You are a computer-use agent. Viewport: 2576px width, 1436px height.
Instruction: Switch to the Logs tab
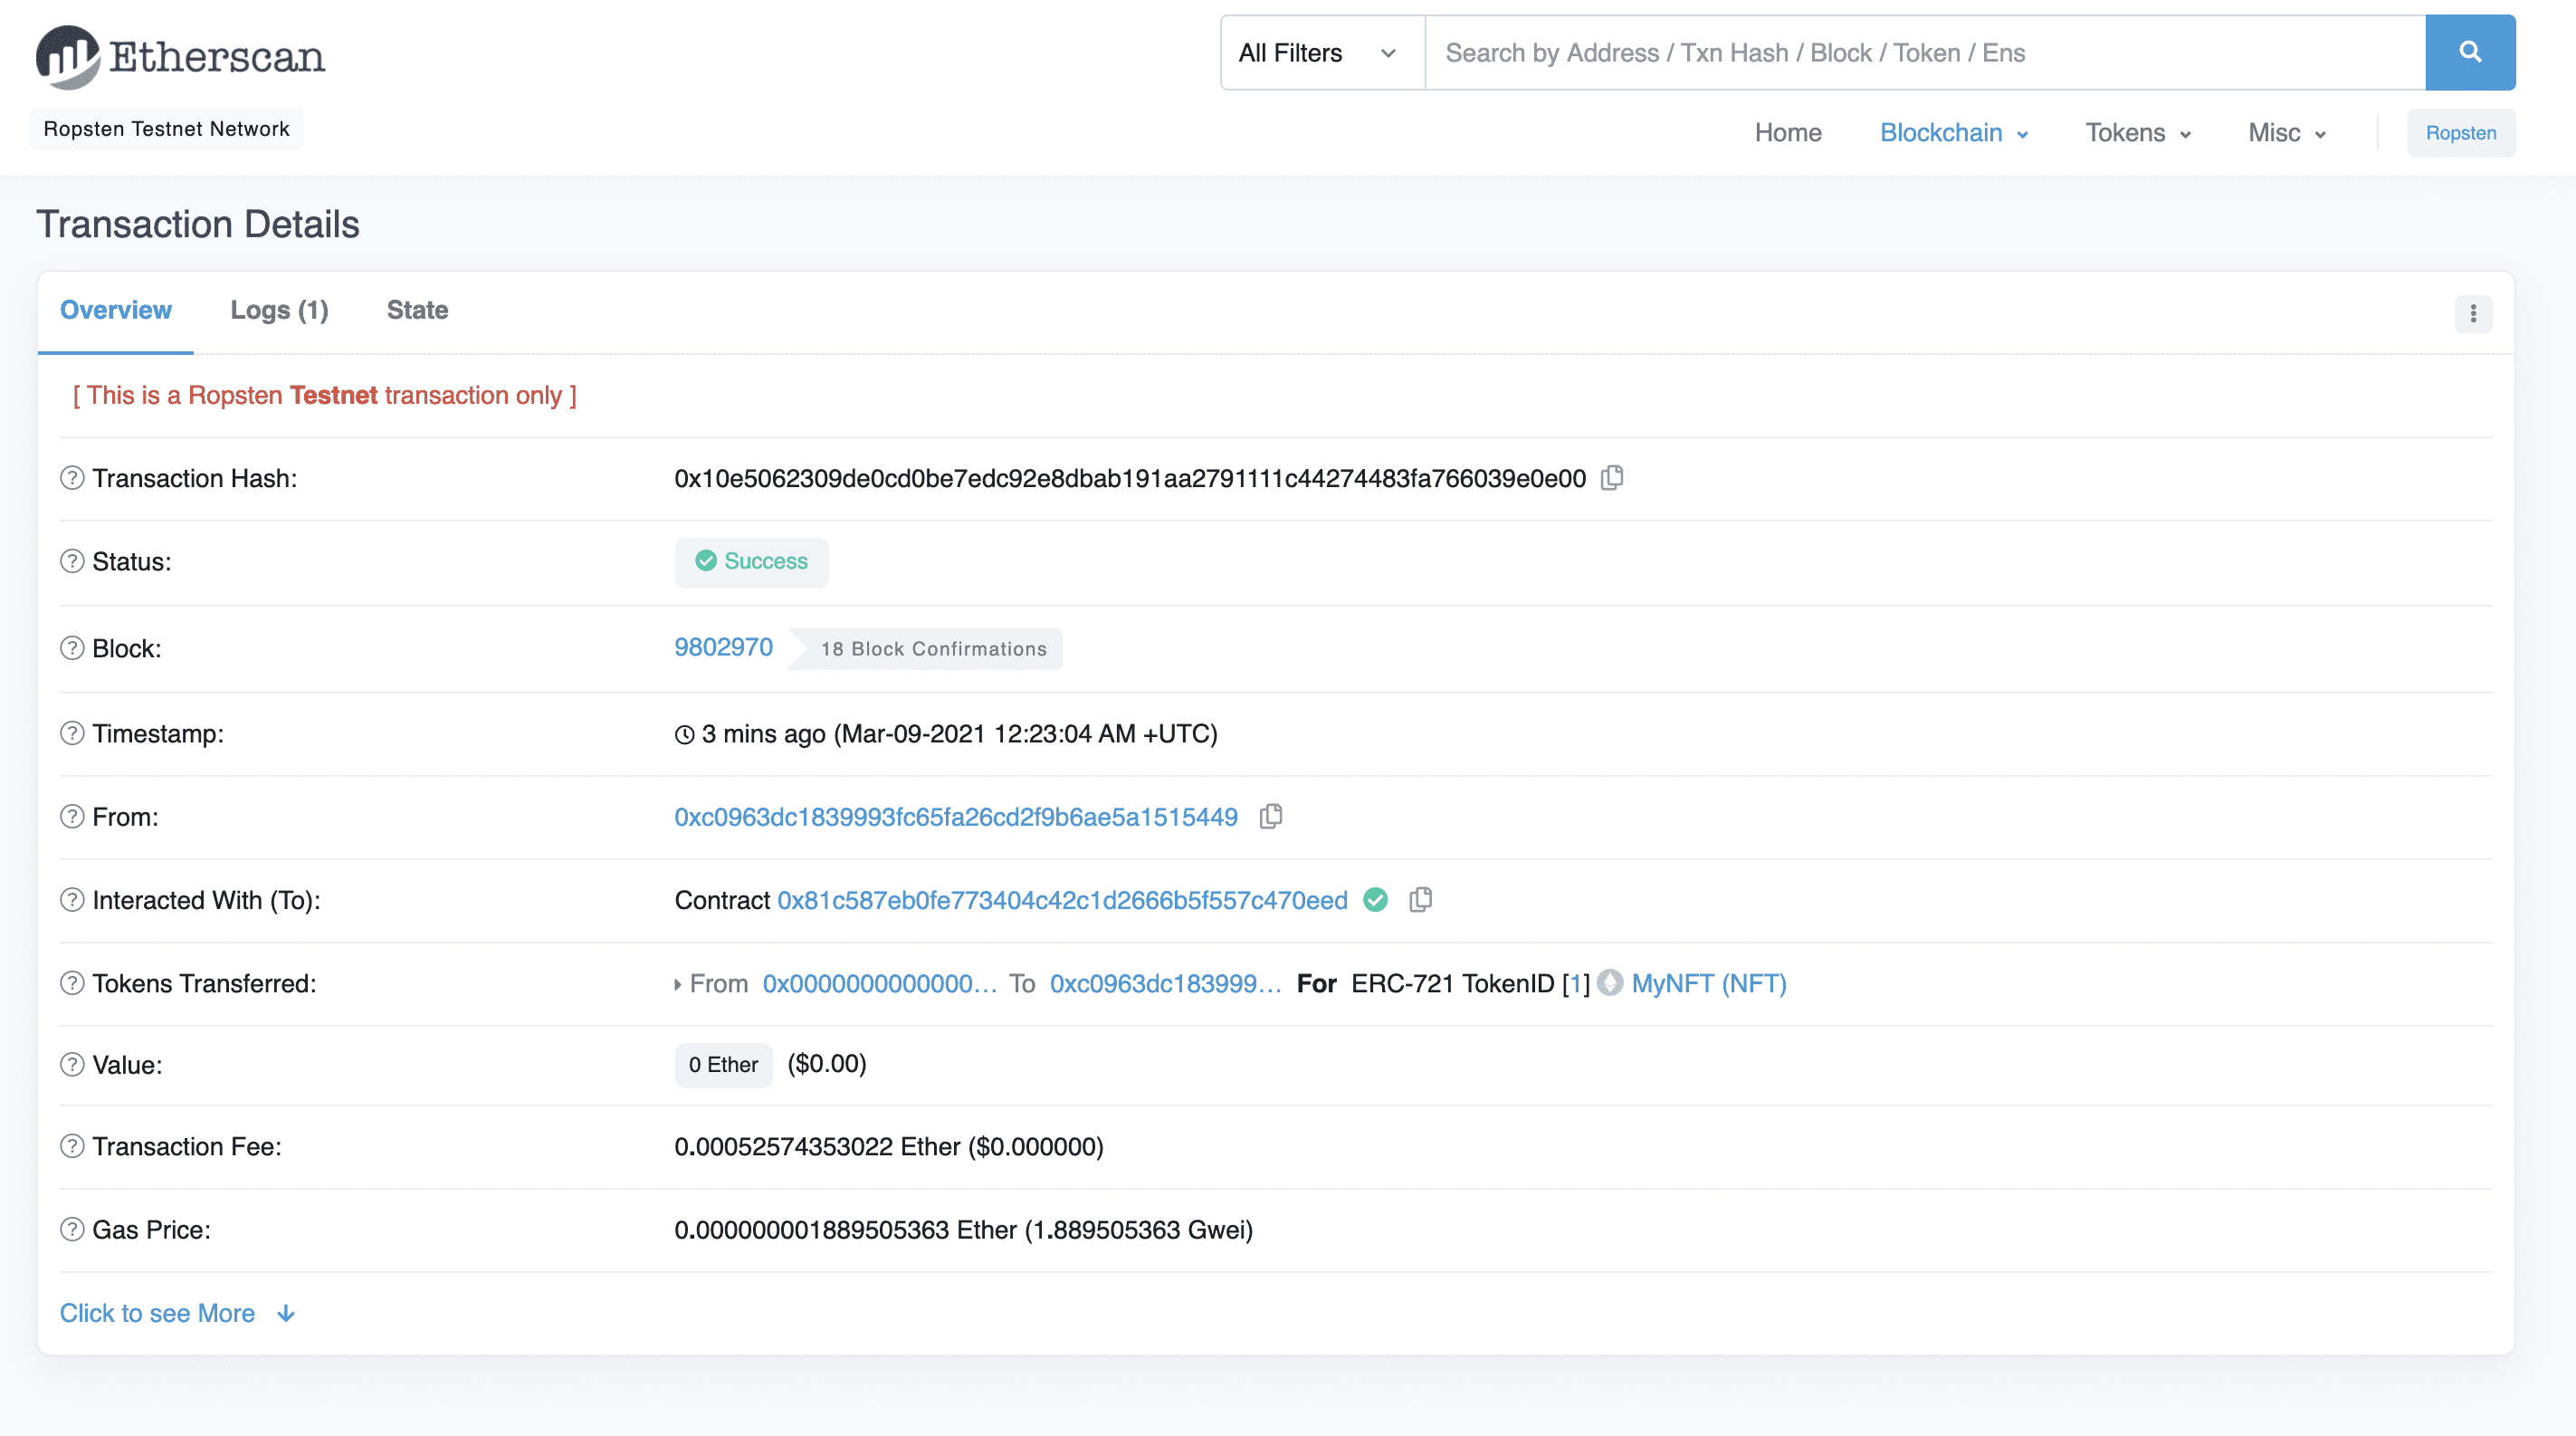(279, 310)
